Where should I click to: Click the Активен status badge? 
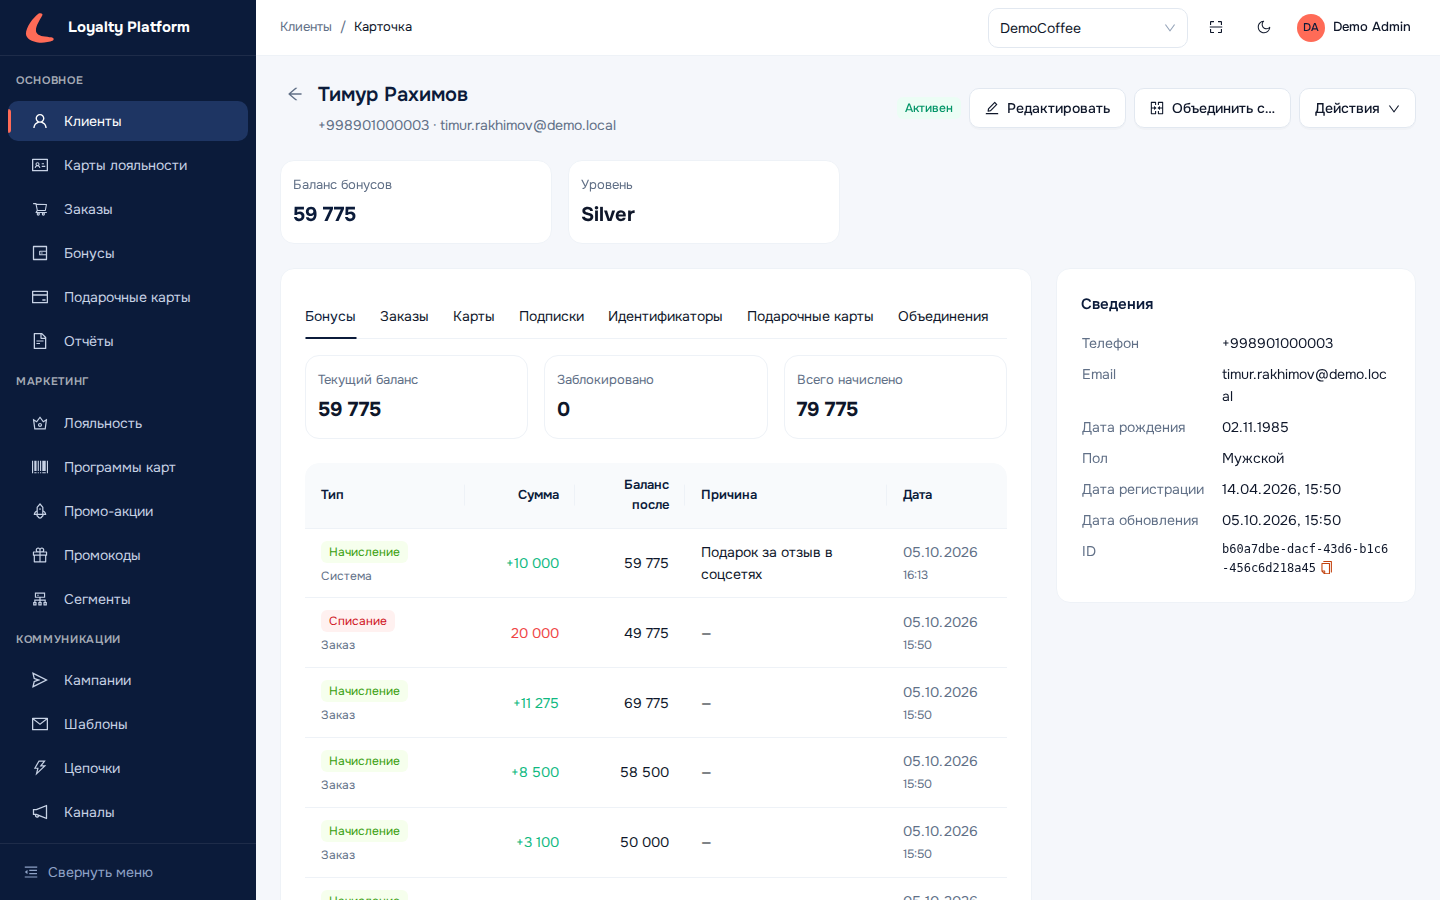929,108
